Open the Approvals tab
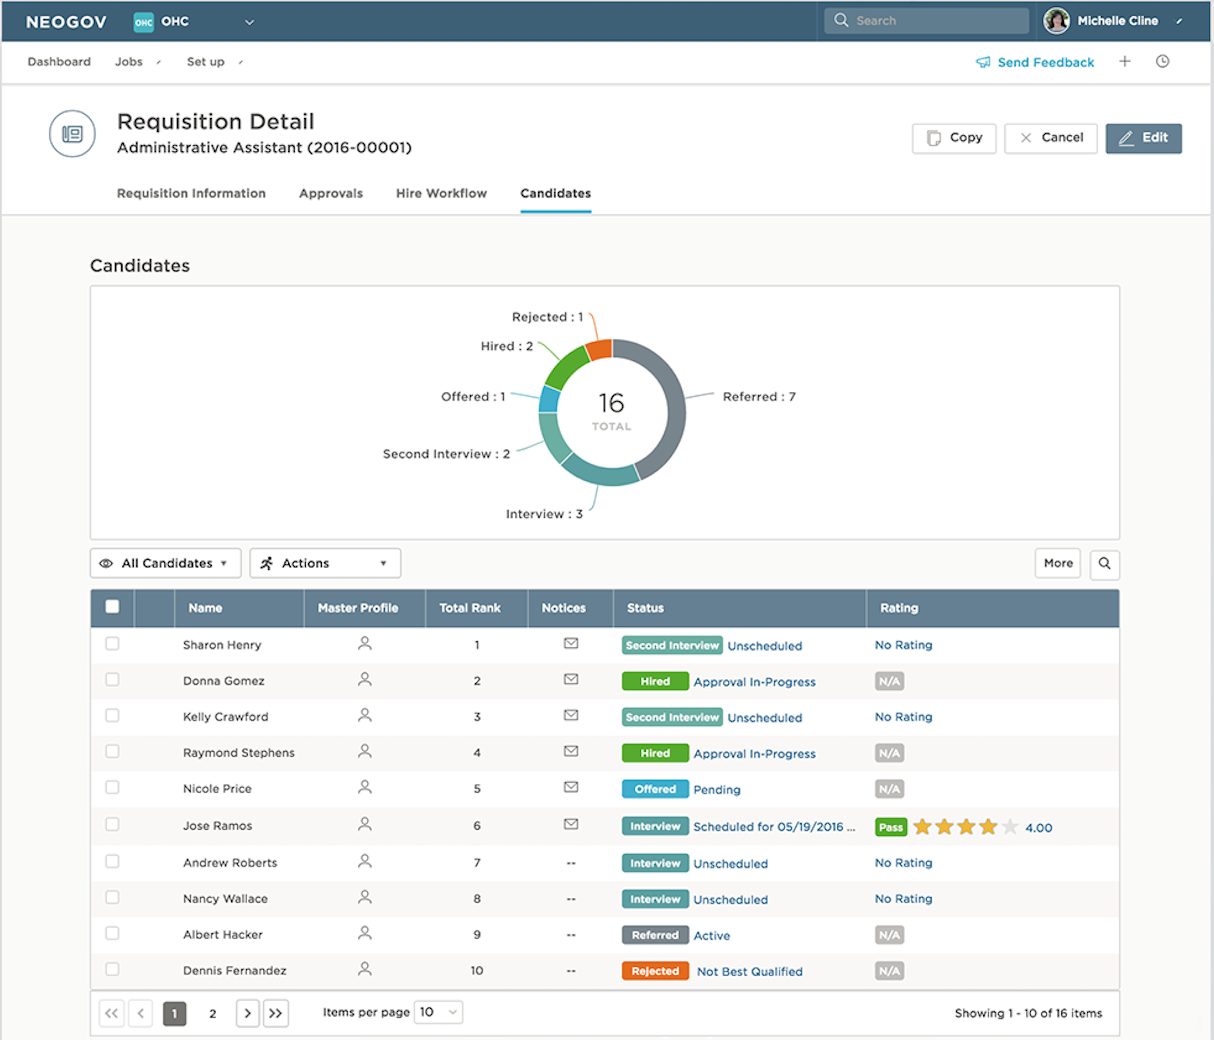The height and width of the screenshot is (1040, 1214). click(331, 194)
